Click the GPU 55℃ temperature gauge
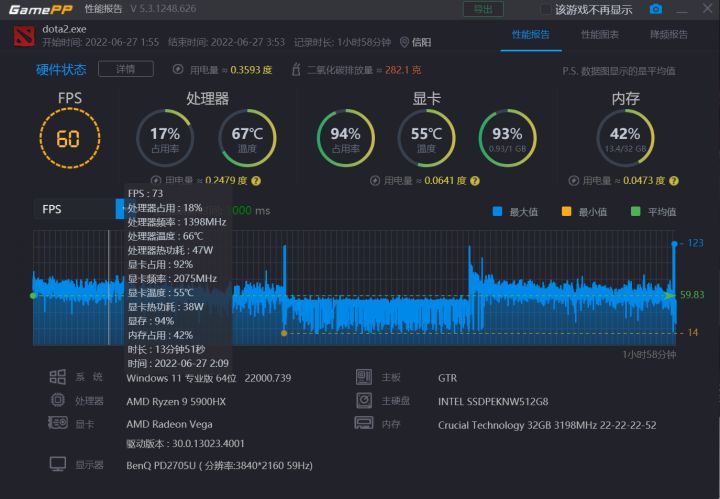The height and width of the screenshot is (499, 720). (427, 138)
